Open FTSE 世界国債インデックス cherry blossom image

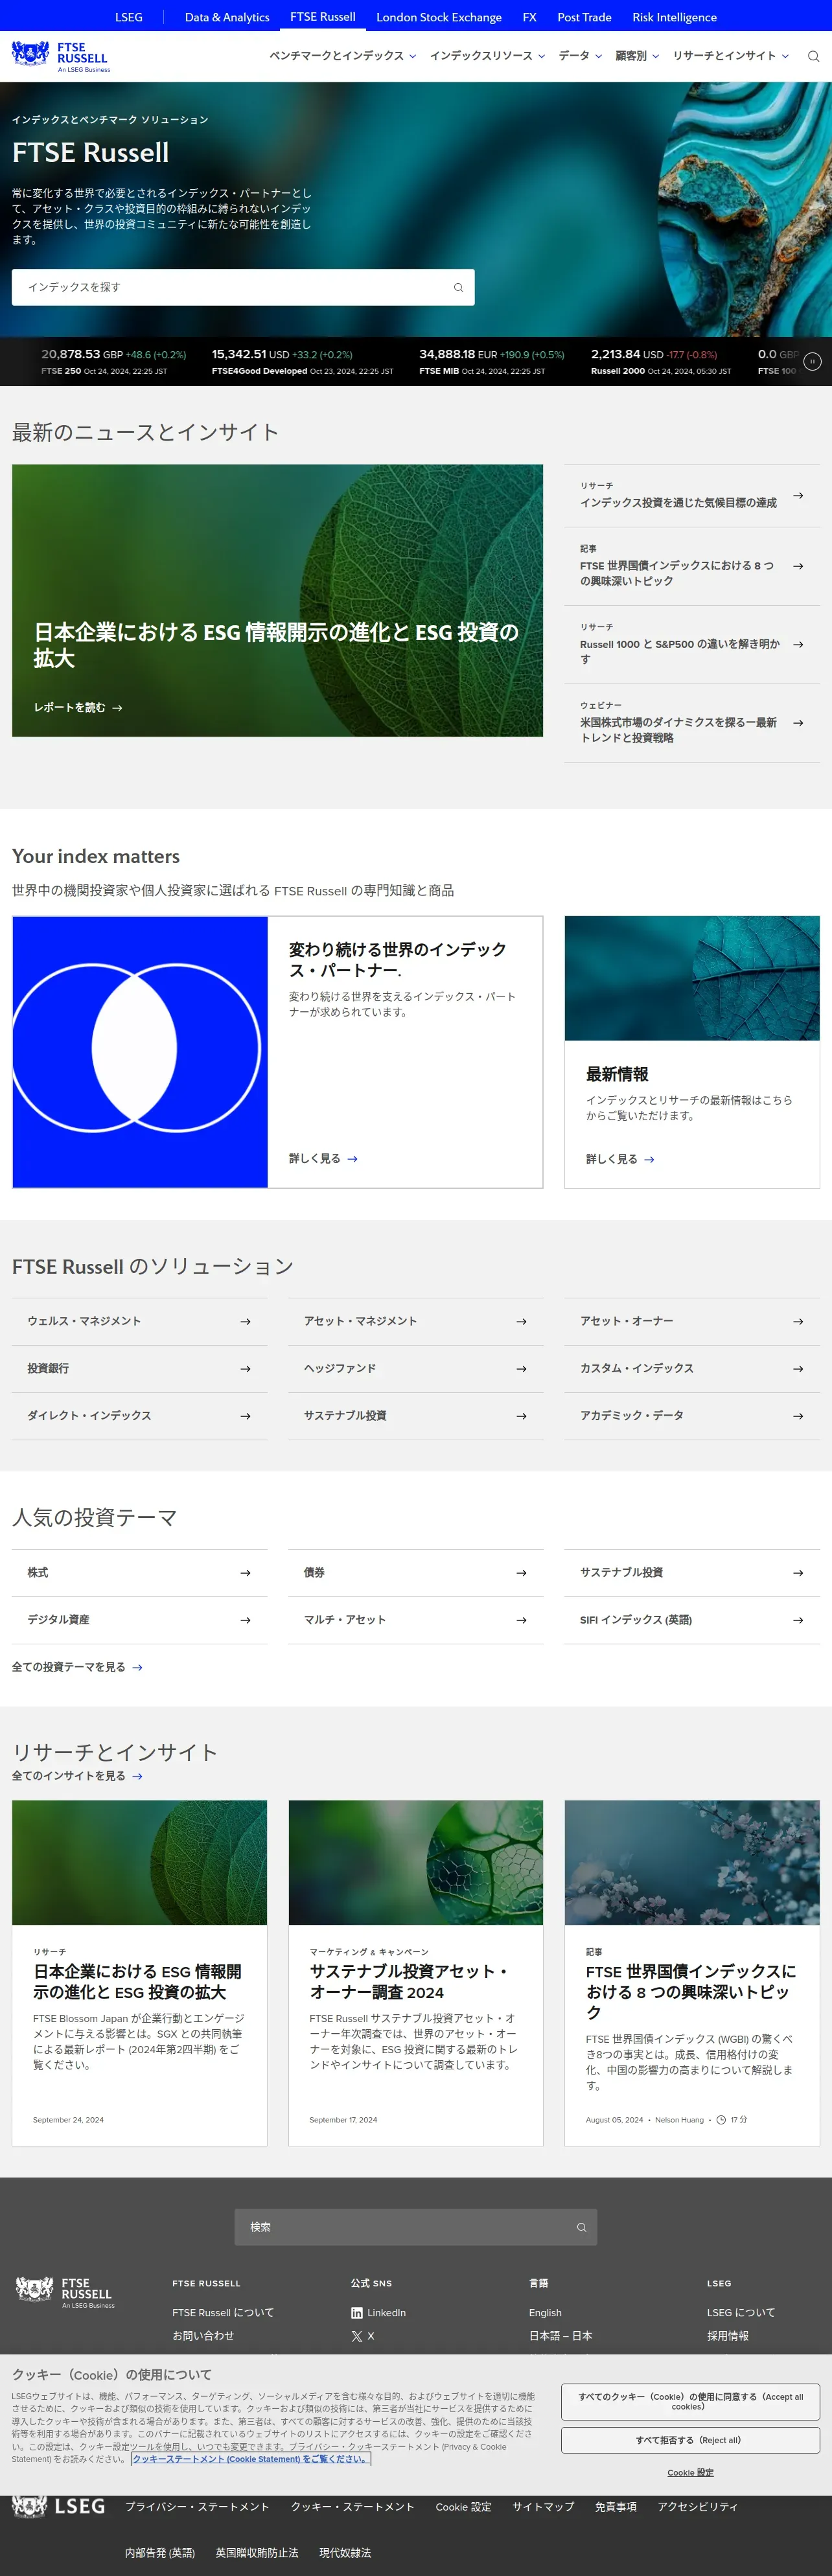pyautogui.click(x=692, y=1862)
